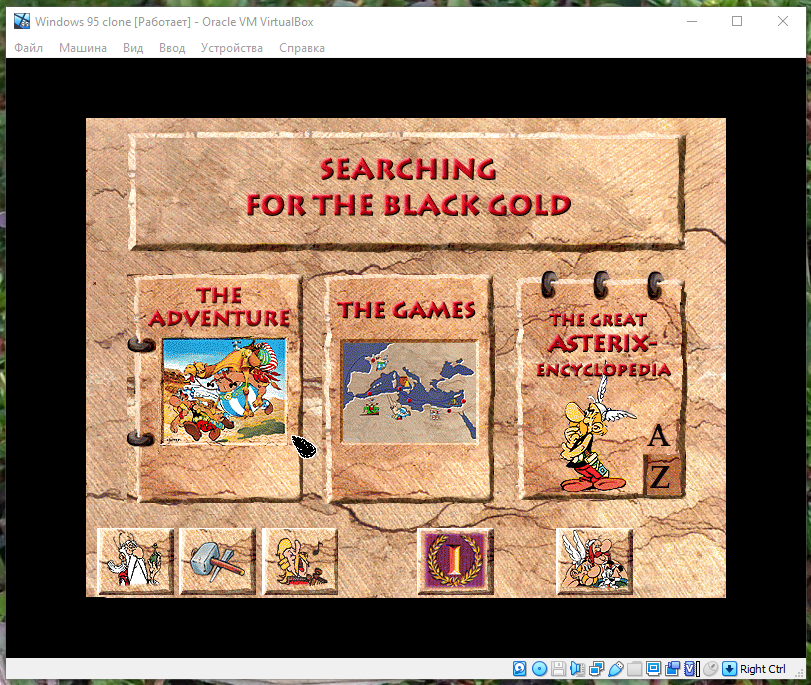Minimize the VirtualBox window

[x=692, y=21]
